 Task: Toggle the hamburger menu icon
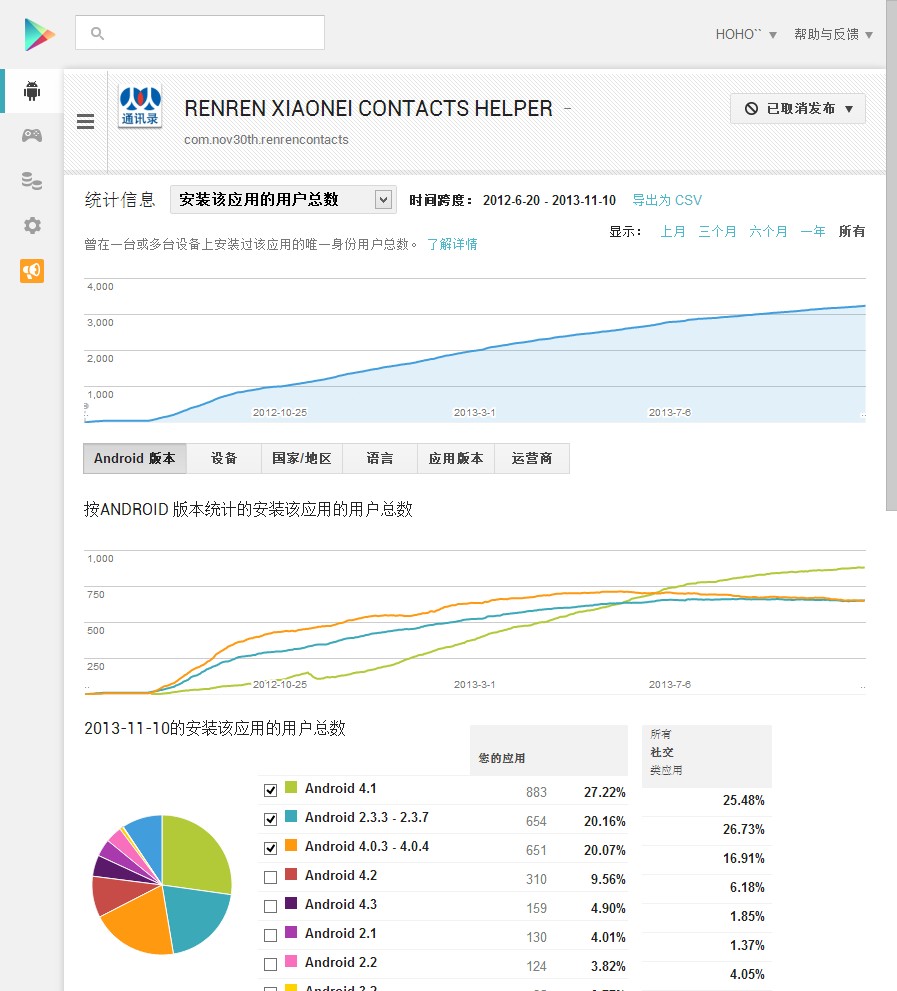[x=85, y=121]
